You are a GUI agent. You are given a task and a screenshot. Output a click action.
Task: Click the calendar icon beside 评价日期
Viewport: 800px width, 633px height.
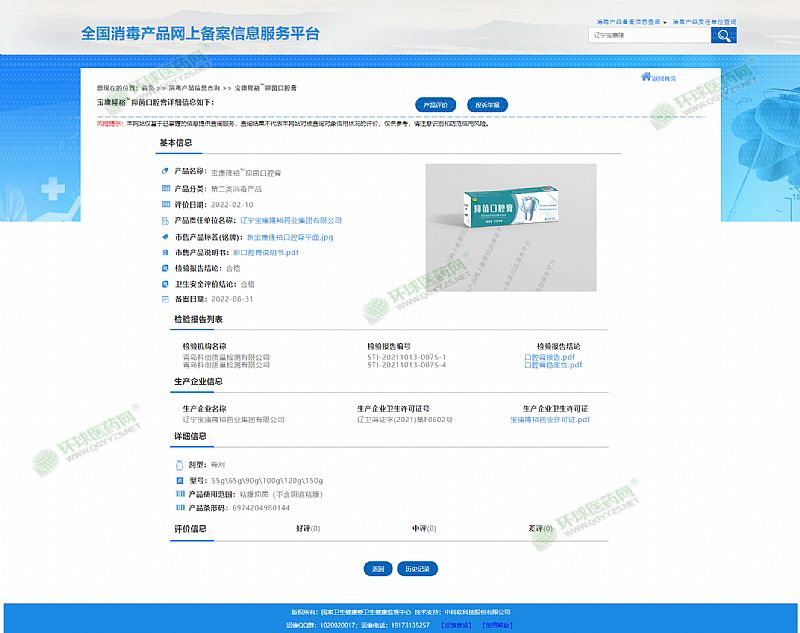[x=166, y=204]
